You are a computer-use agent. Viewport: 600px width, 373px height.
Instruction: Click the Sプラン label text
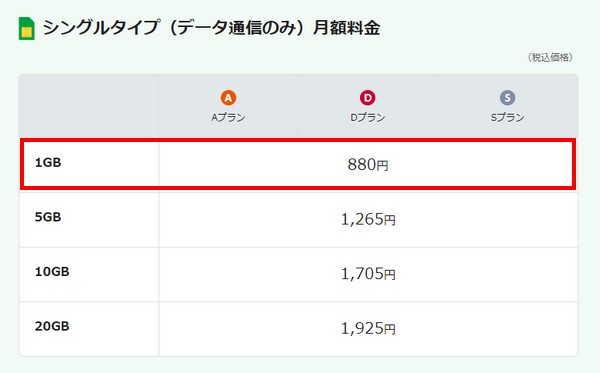(507, 117)
